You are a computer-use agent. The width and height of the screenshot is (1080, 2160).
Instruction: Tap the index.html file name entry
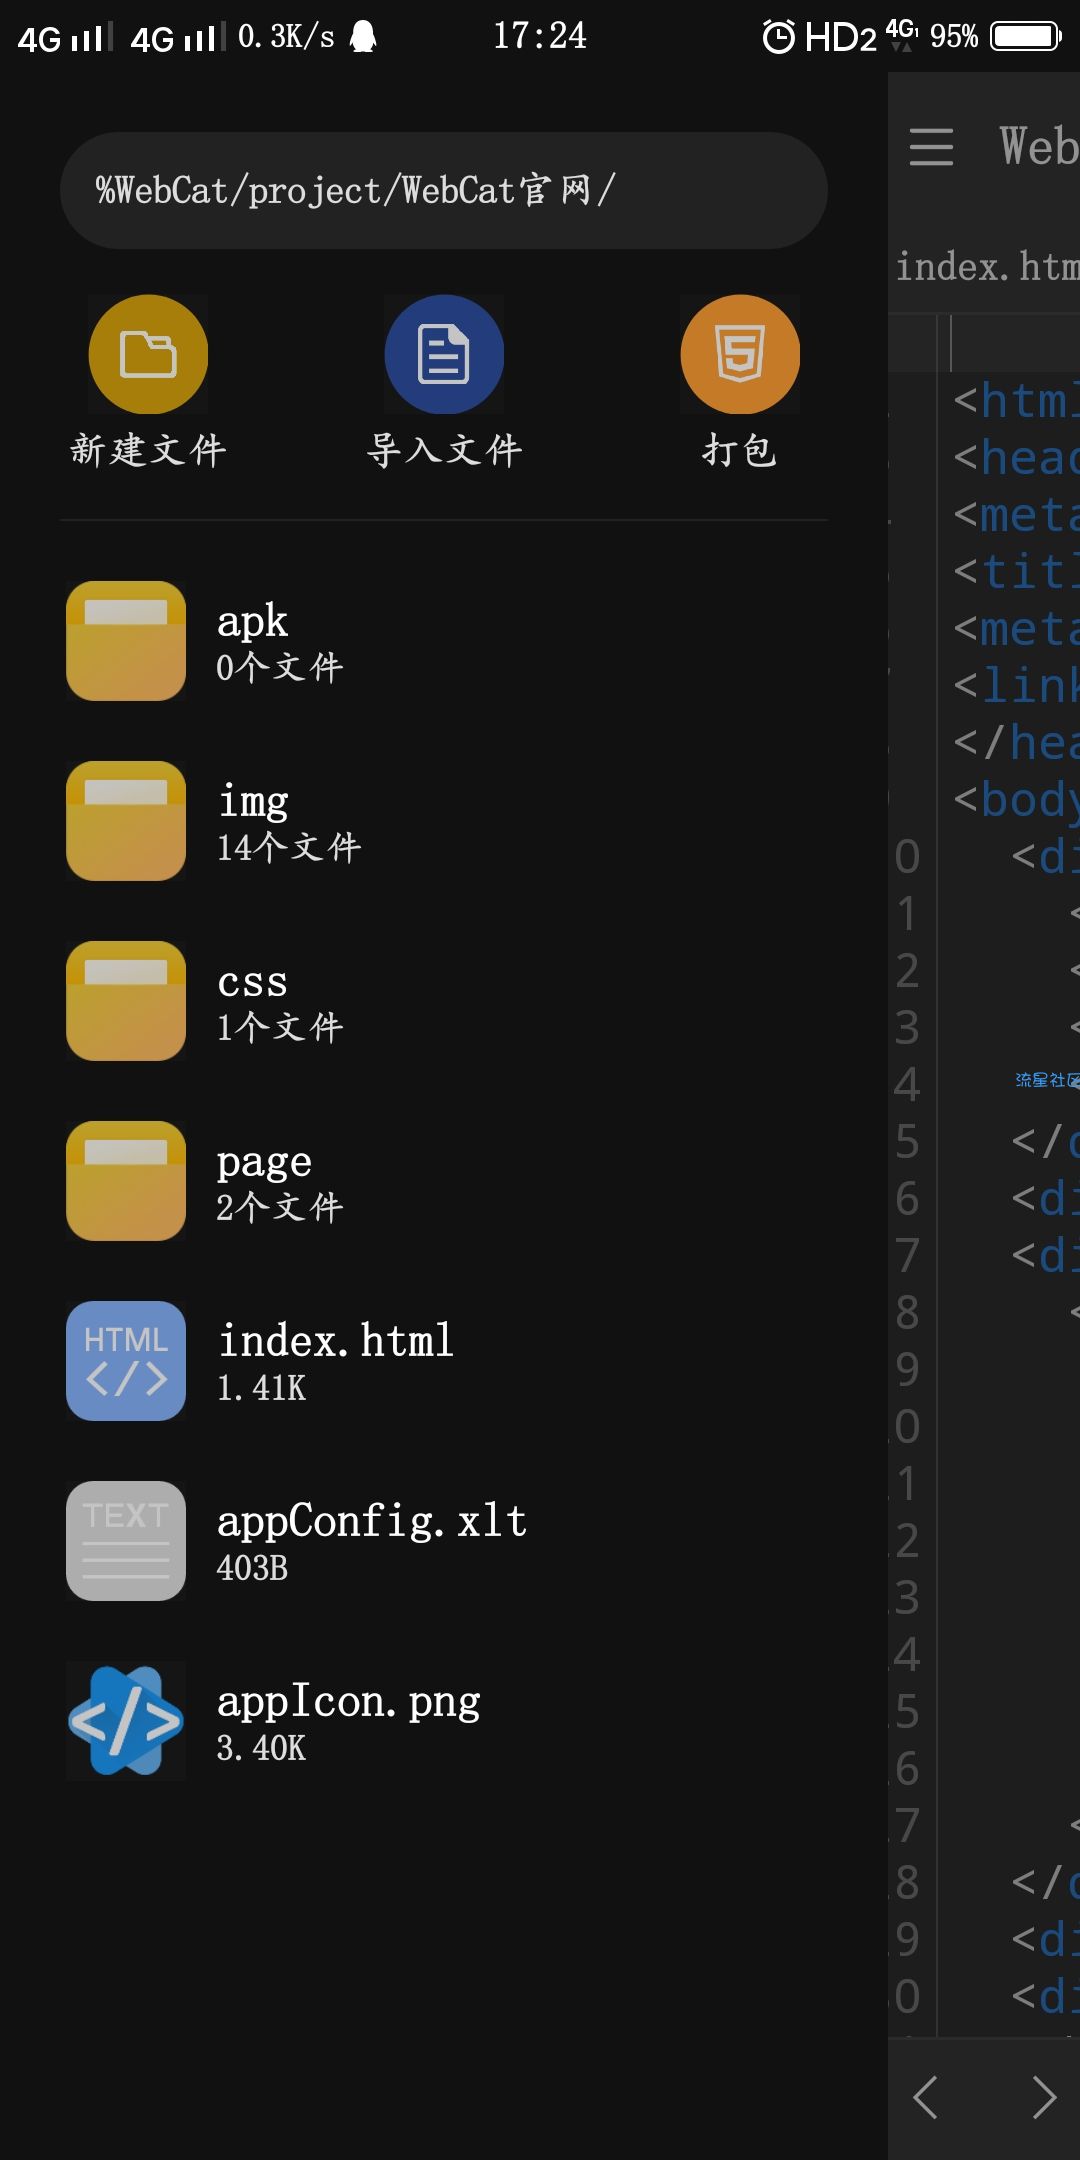coord(336,1342)
